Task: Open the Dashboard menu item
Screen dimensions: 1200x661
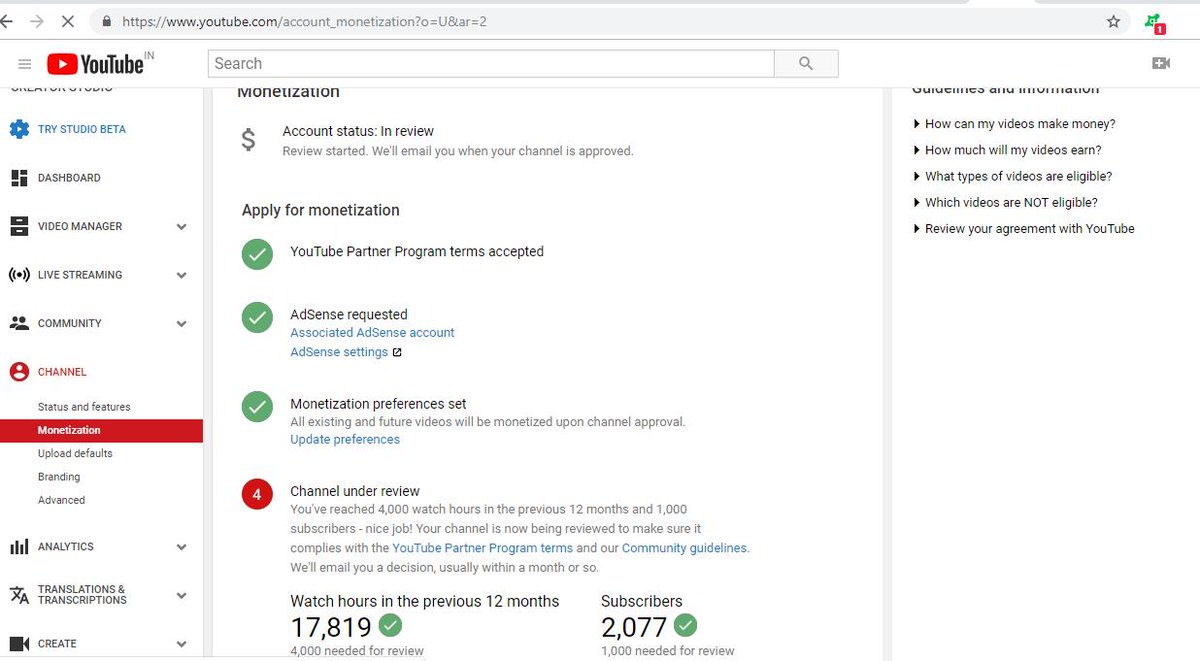Action: coord(69,178)
